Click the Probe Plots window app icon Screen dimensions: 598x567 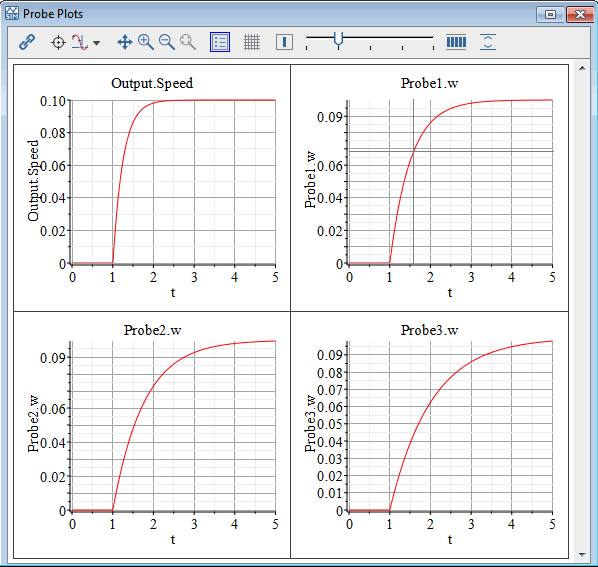click(x=12, y=13)
